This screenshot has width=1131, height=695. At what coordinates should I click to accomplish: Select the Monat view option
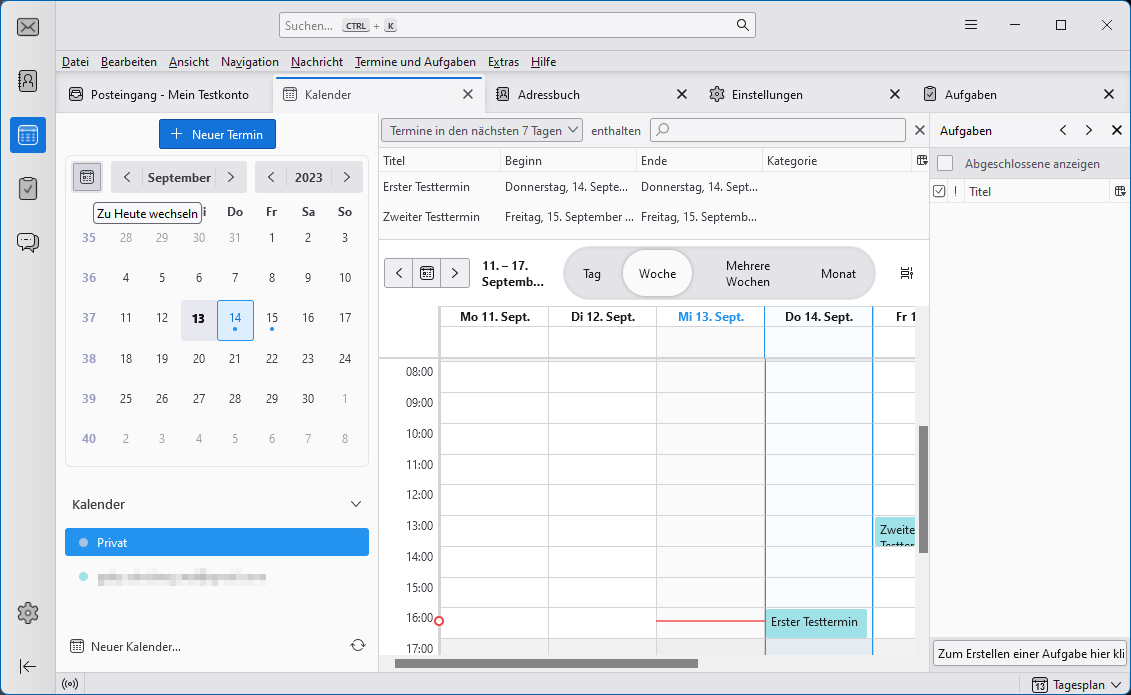tap(838, 273)
